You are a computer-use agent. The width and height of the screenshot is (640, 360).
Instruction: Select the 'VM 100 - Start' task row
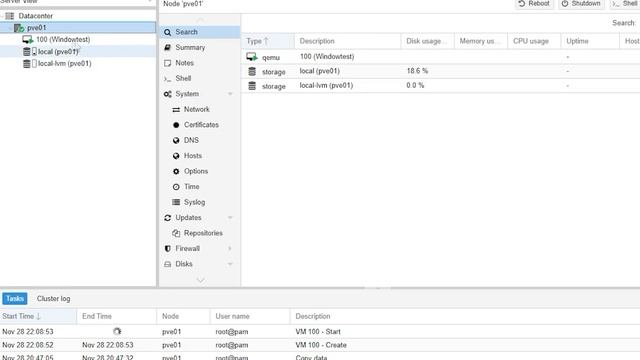(320, 331)
